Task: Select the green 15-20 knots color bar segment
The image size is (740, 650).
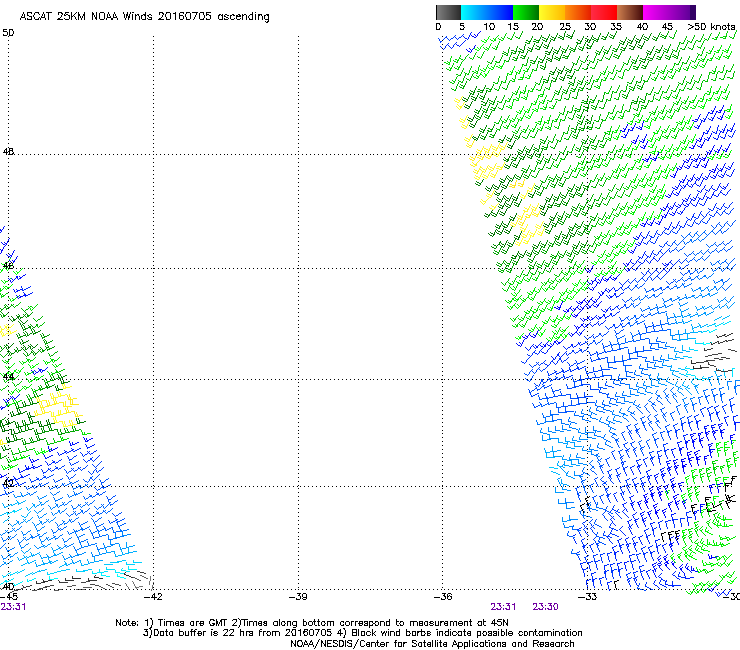Action: pyautogui.click(x=526, y=12)
